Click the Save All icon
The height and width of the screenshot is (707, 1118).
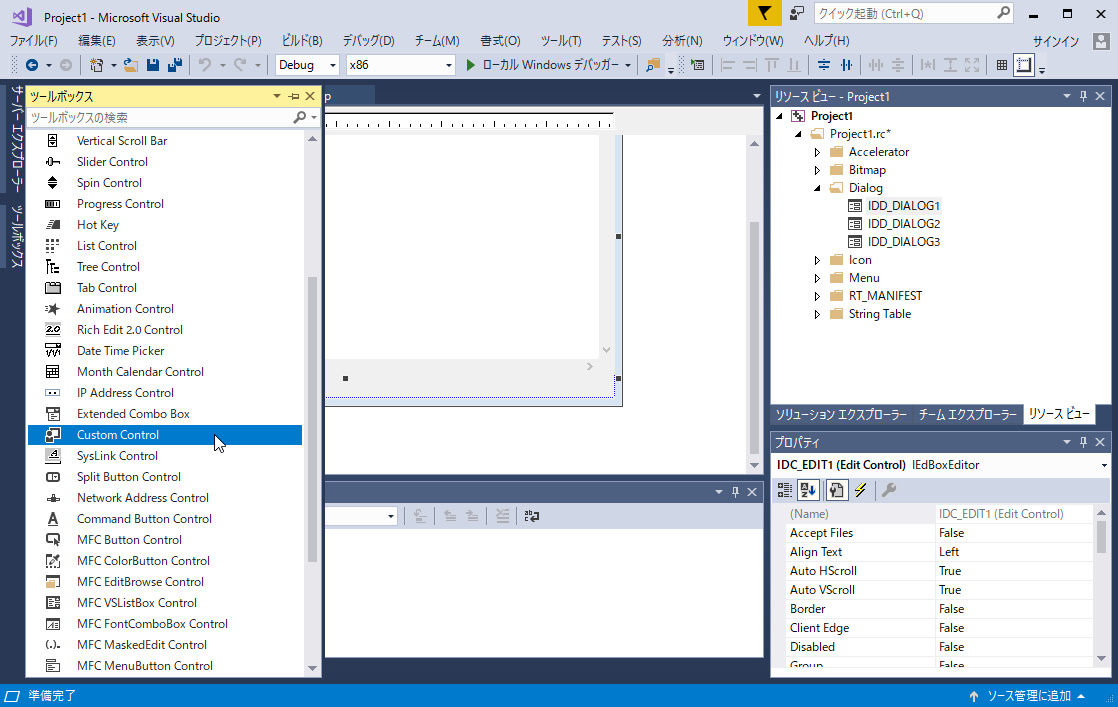(175, 65)
